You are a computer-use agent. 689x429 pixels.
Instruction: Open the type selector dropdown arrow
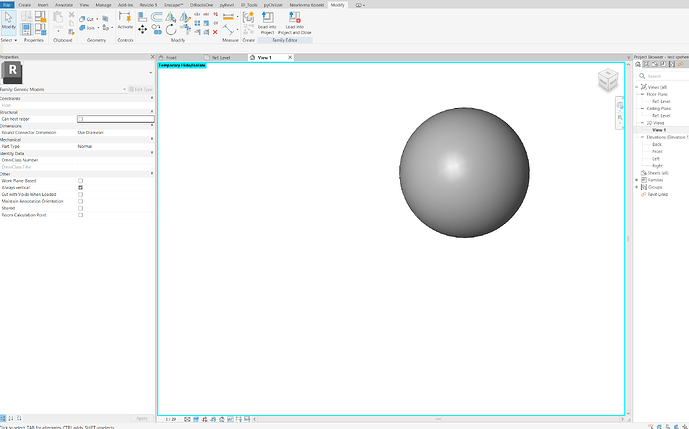pyautogui.click(x=151, y=73)
